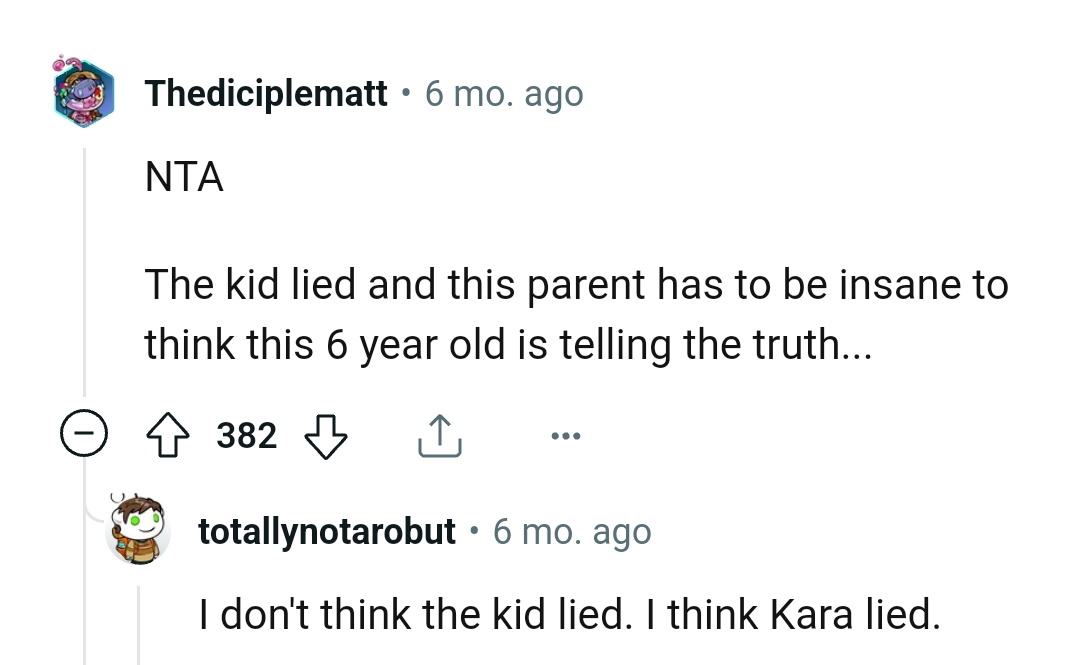Click the collapse control beside the top comment
This screenshot has width=1080, height=665.
pyautogui.click(x=85, y=434)
